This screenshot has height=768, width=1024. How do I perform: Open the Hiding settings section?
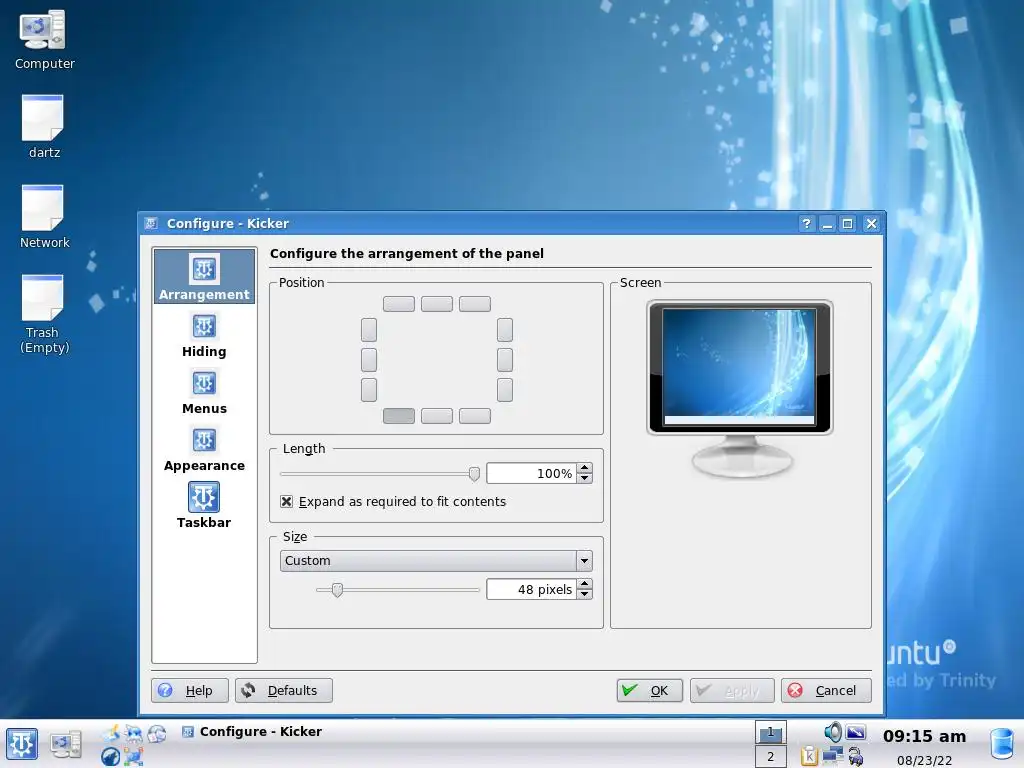click(x=204, y=336)
